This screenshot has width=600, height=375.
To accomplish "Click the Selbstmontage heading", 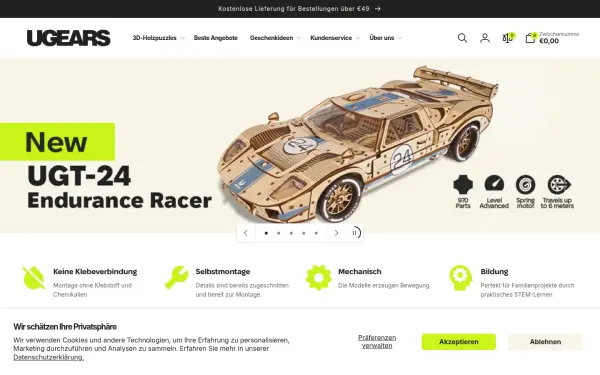I will pos(223,272).
